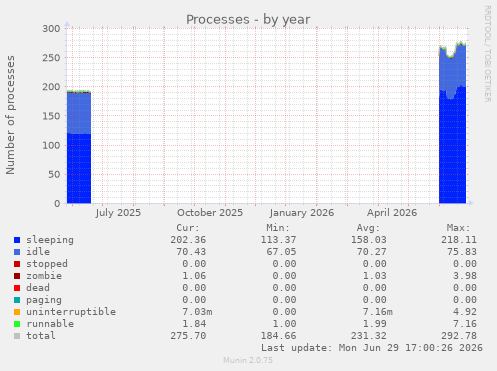Click total minimum value 184.66

(x=278, y=336)
